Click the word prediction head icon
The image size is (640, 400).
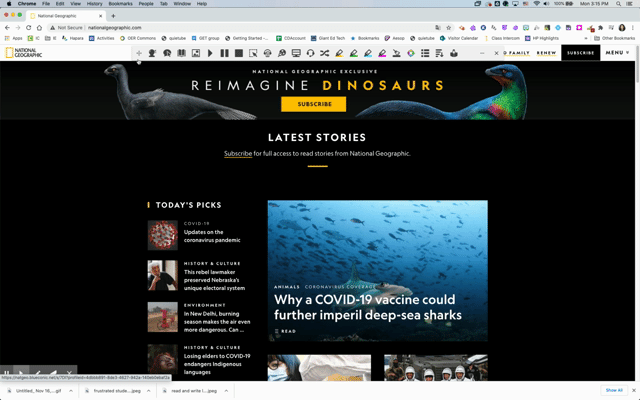coord(152,53)
